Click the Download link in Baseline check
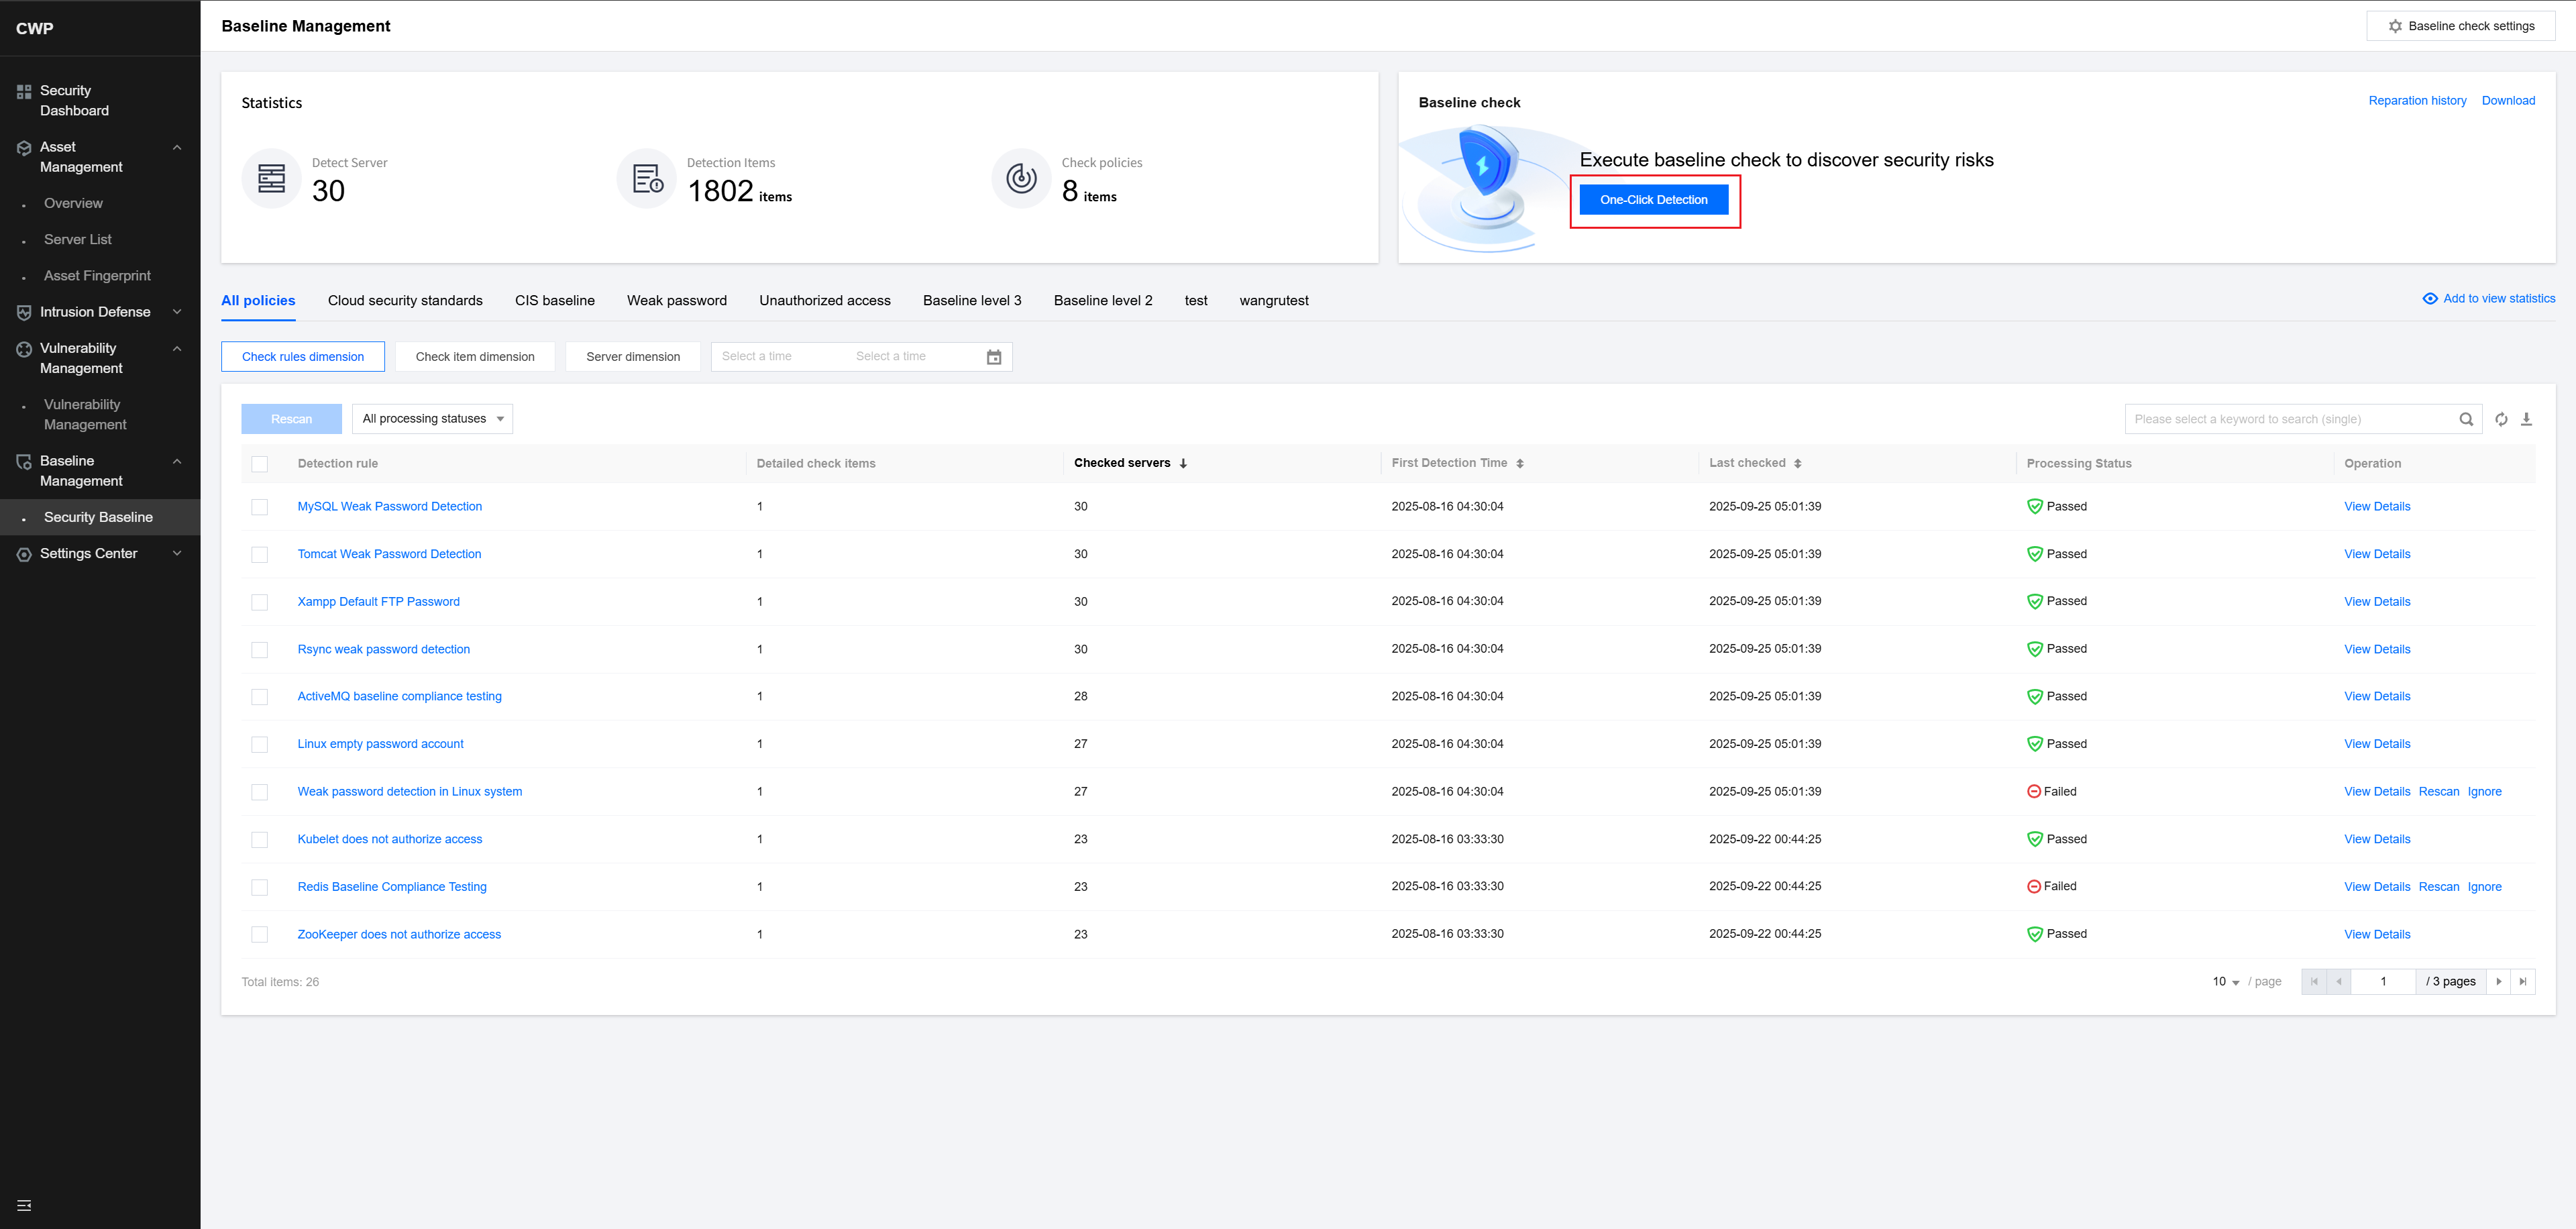This screenshot has height=1229, width=2576. [2508, 101]
